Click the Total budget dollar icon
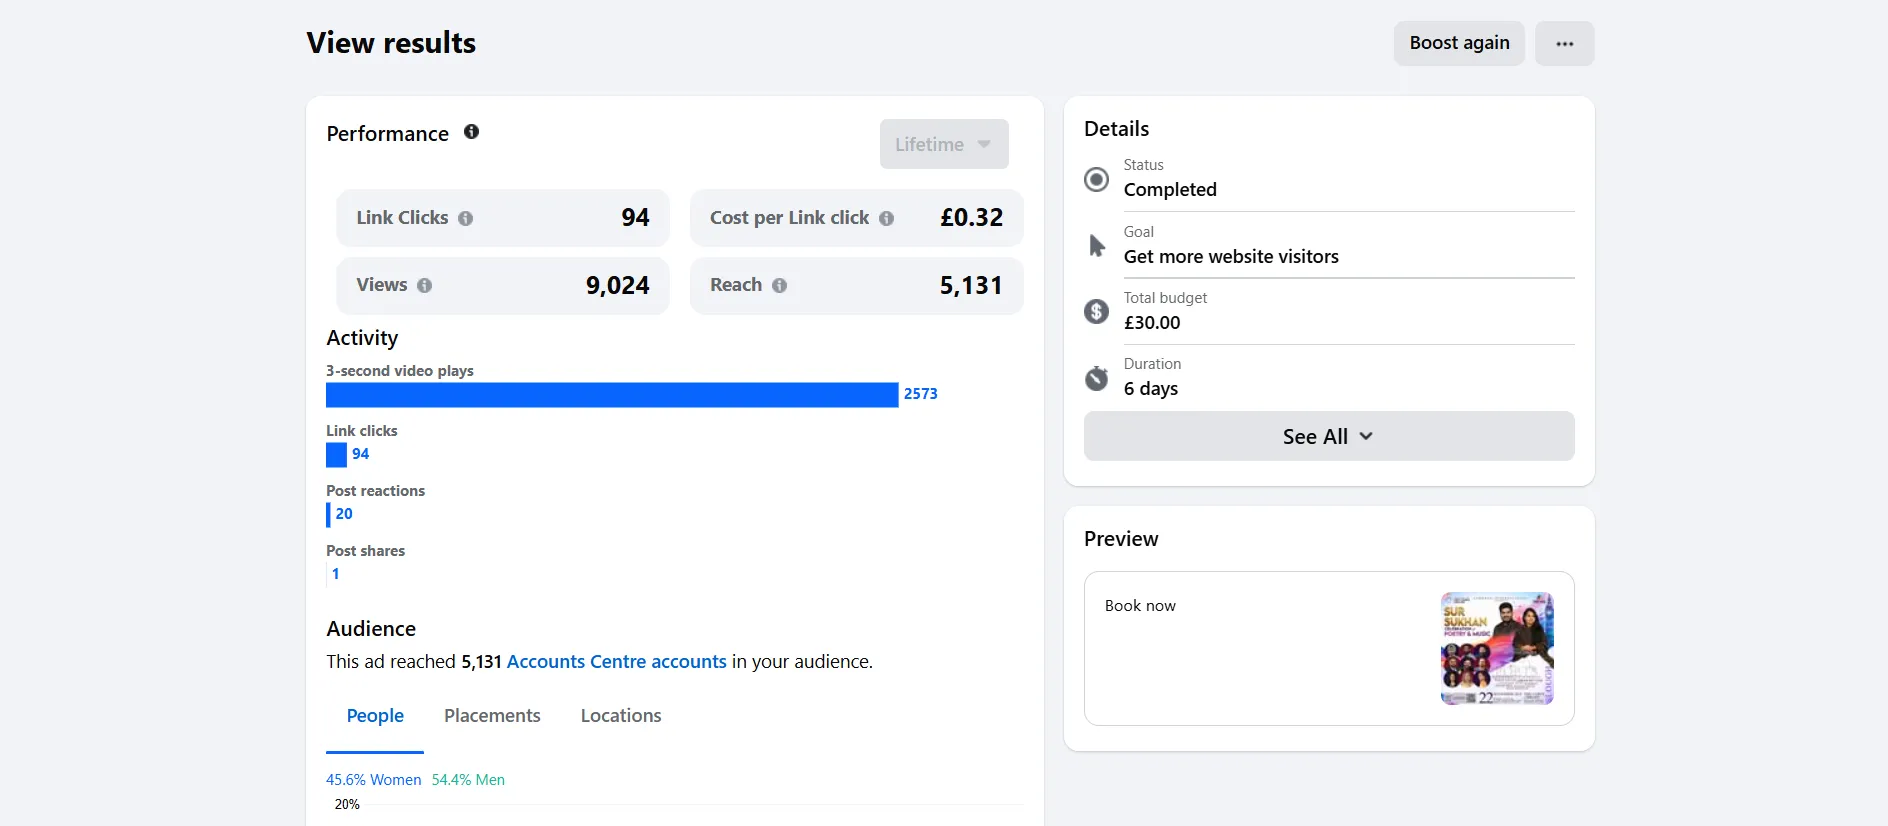Screen dimensions: 1888x826 pyautogui.click(x=1096, y=312)
